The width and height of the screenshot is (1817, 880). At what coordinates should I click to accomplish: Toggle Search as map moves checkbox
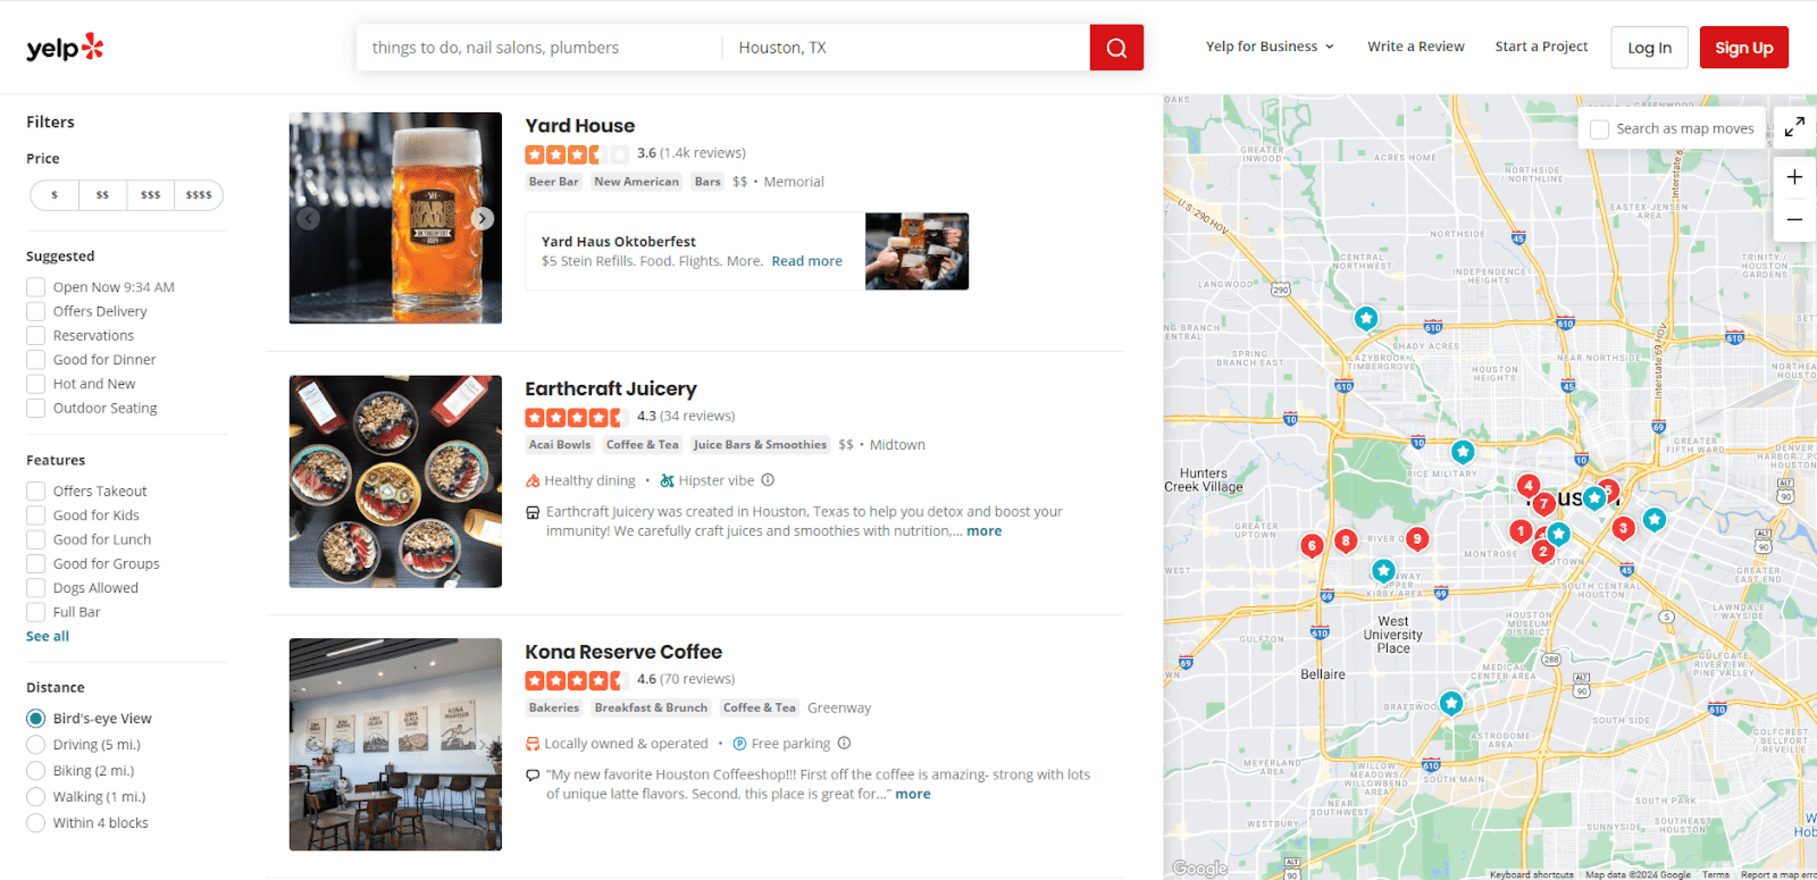tap(1599, 129)
